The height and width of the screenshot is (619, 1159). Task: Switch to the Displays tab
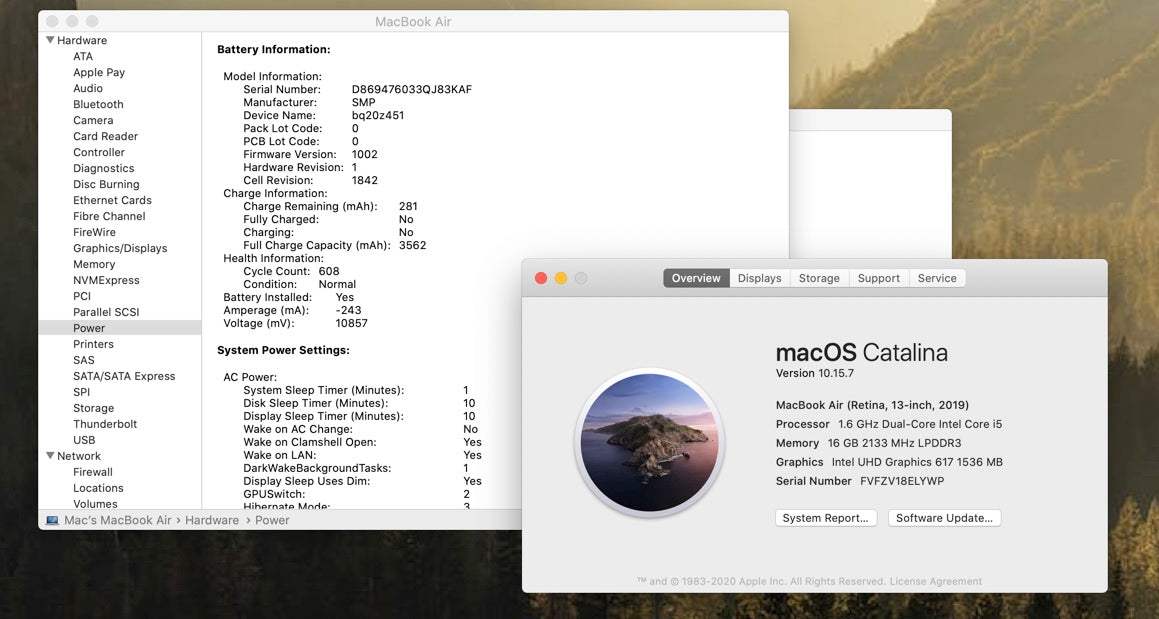759,278
